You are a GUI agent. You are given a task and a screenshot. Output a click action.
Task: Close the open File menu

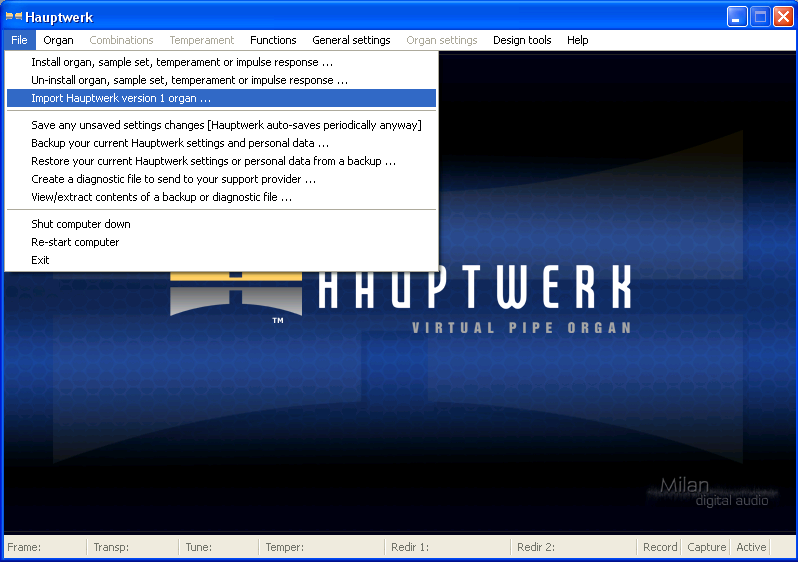(19, 40)
